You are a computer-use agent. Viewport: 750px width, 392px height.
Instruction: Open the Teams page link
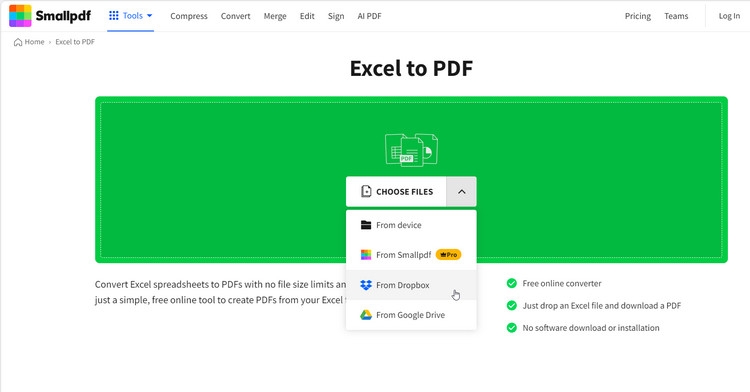676,16
